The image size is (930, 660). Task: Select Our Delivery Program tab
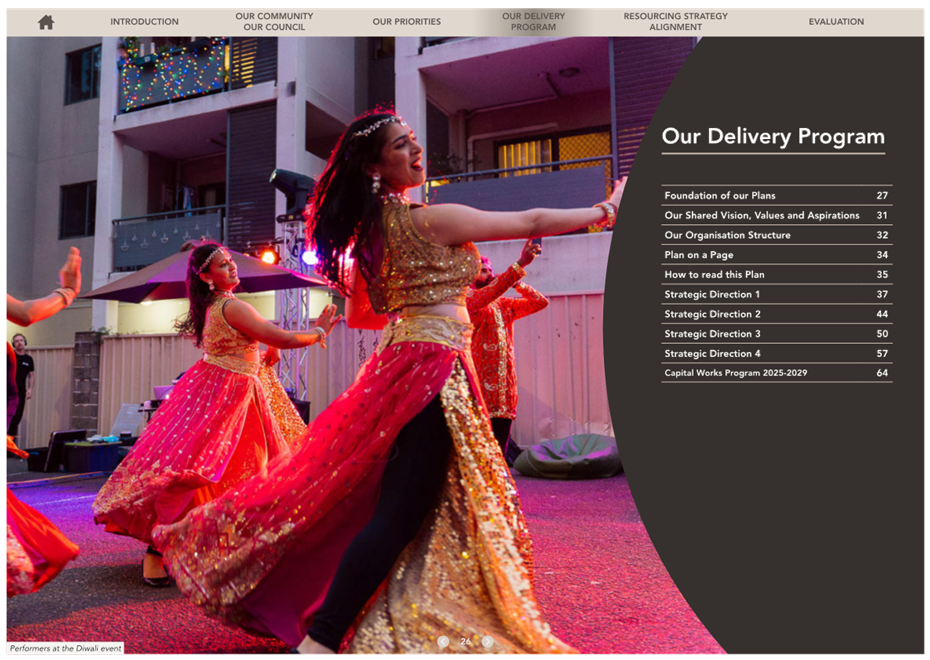(x=533, y=22)
